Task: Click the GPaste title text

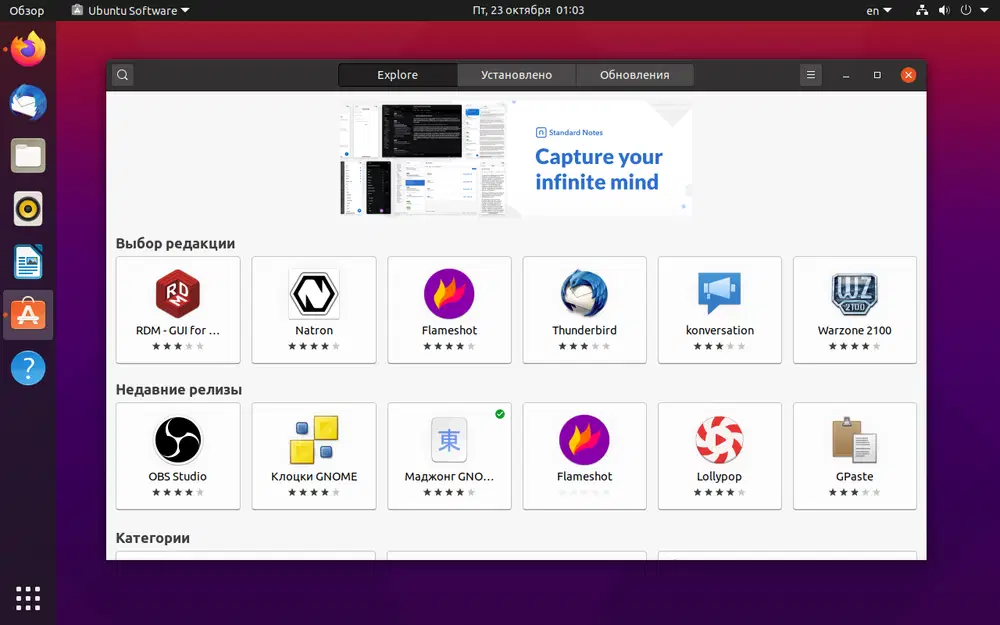Action: point(855,476)
